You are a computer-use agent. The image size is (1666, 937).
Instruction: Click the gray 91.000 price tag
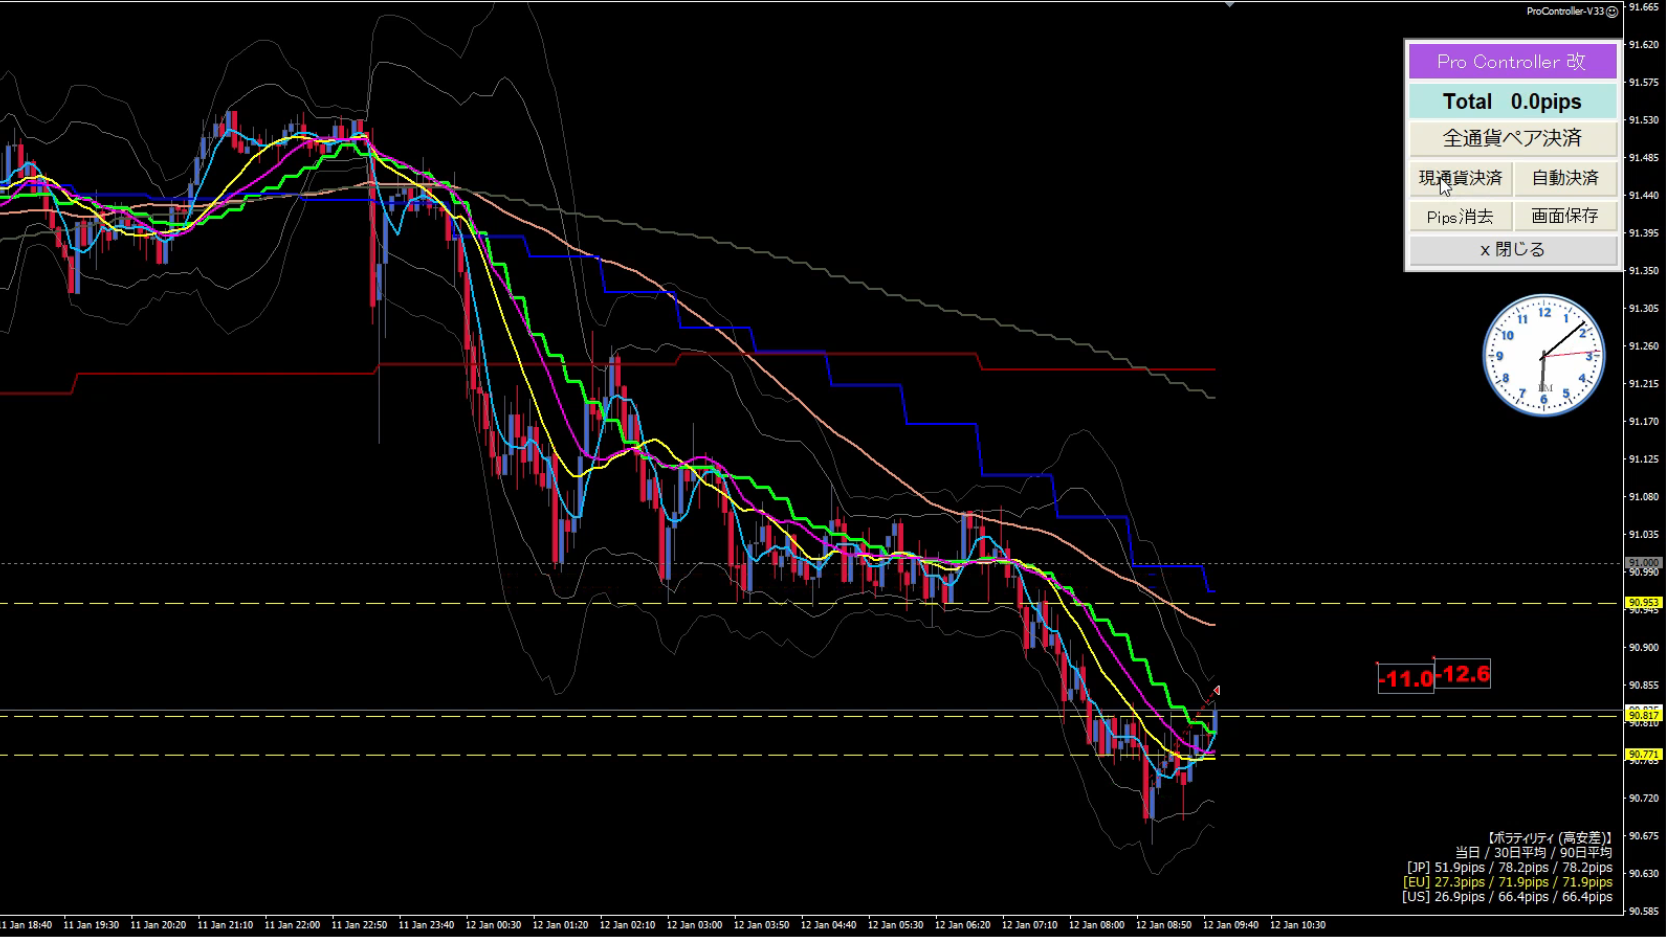coord(1643,563)
